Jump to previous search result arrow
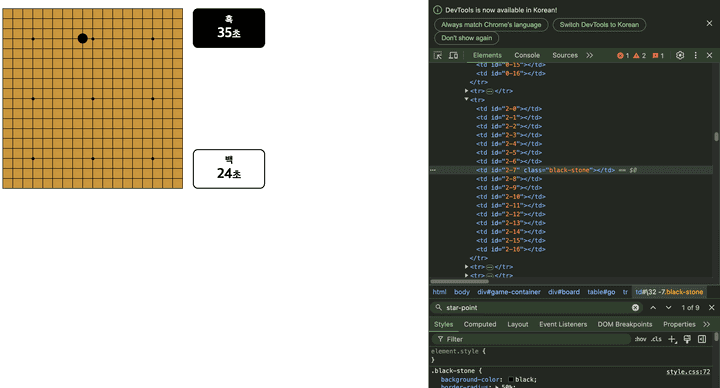720x388 pixels. click(x=653, y=308)
